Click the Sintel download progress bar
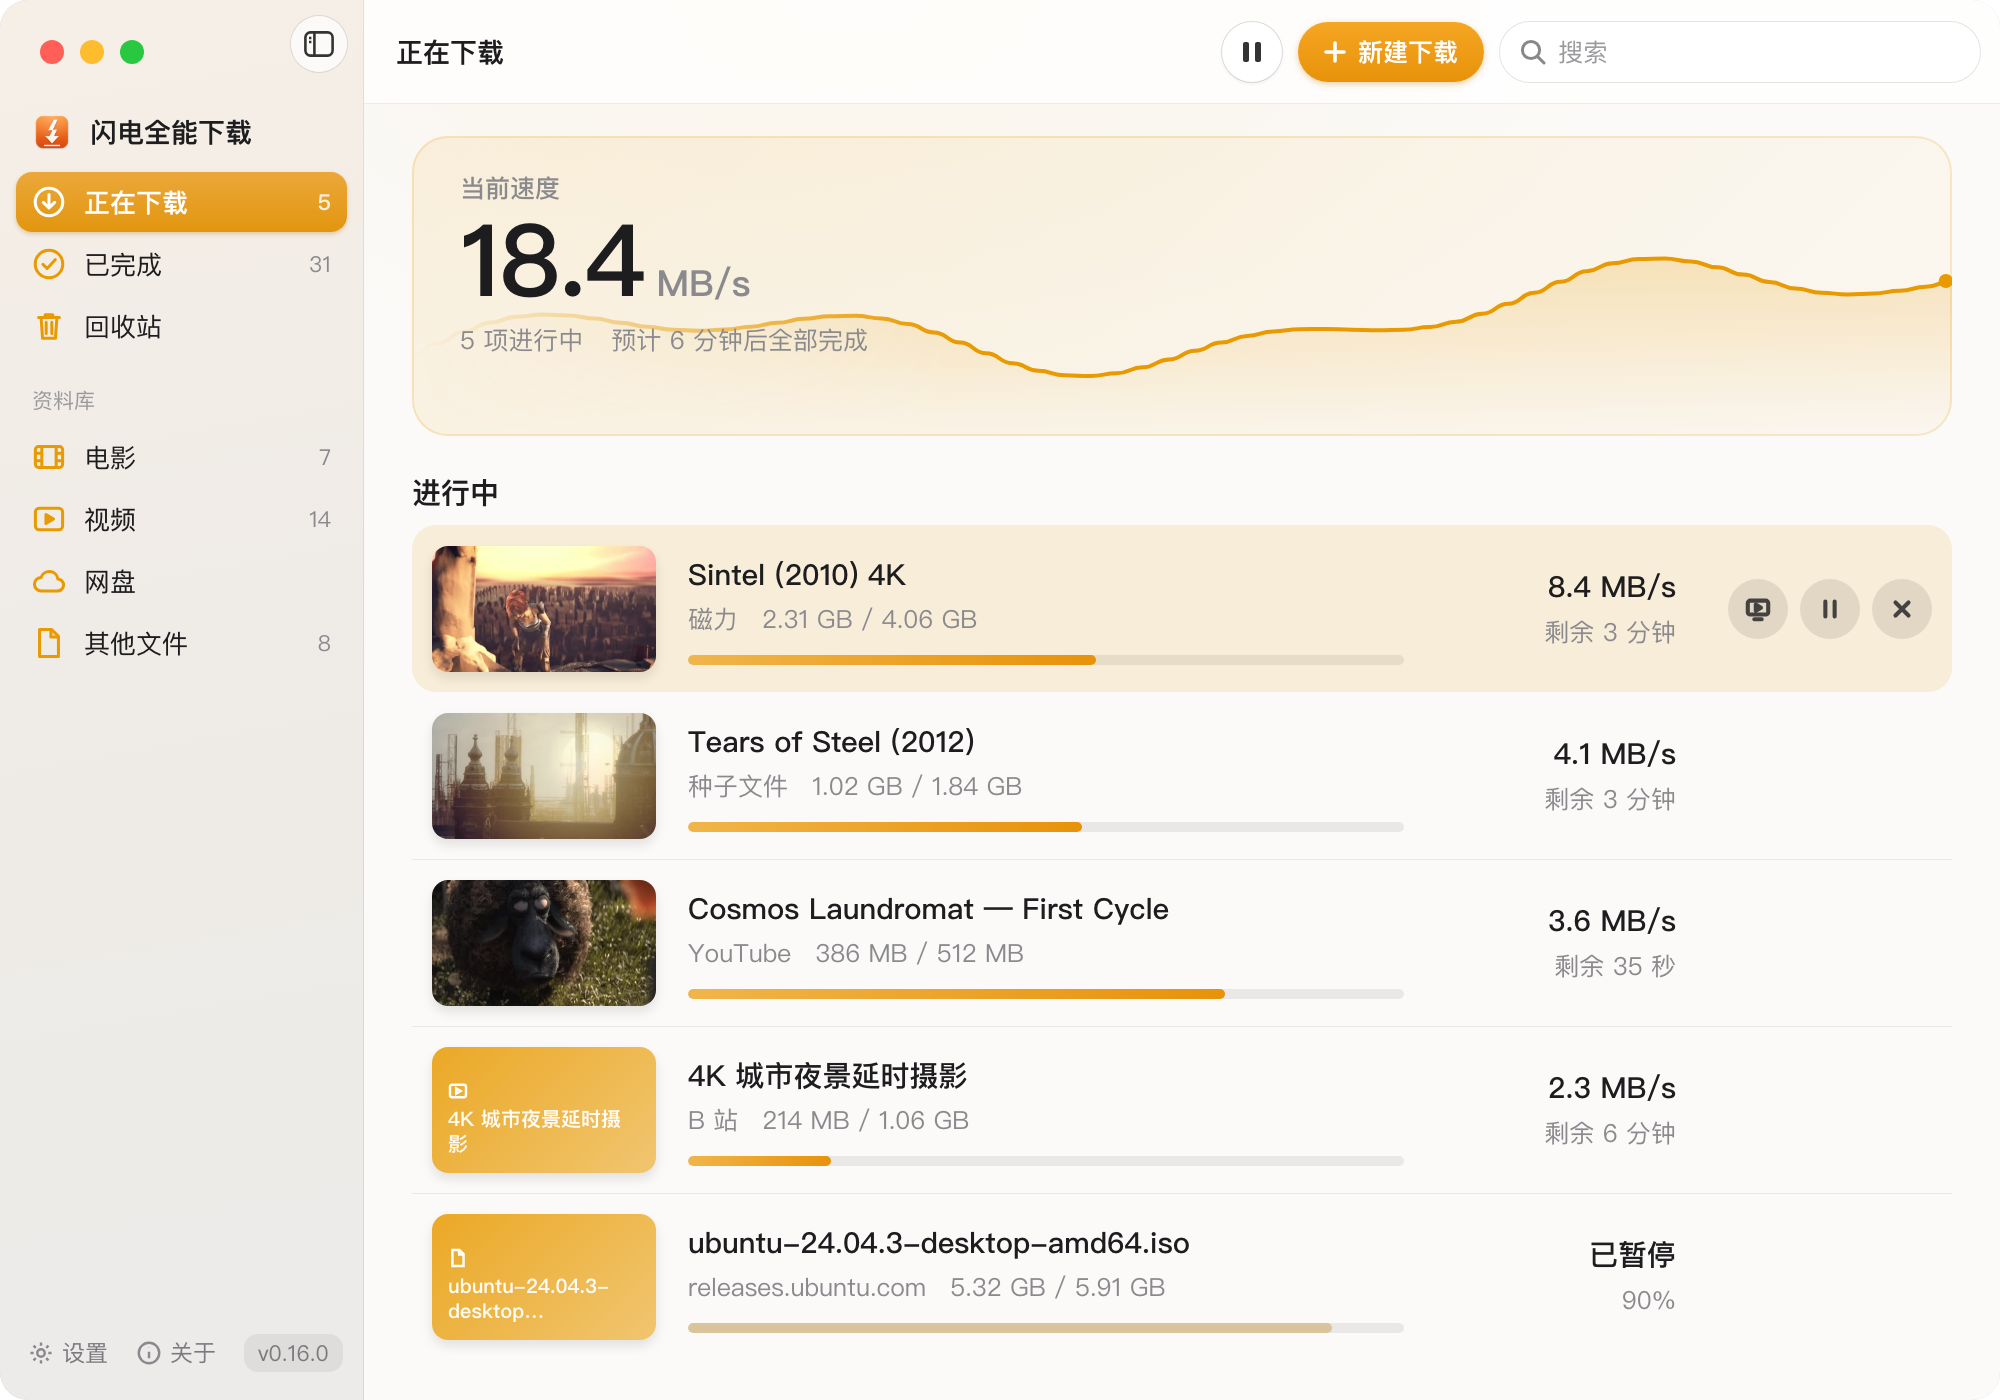Screen dimensions: 2000x1400 click(1046, 660)
